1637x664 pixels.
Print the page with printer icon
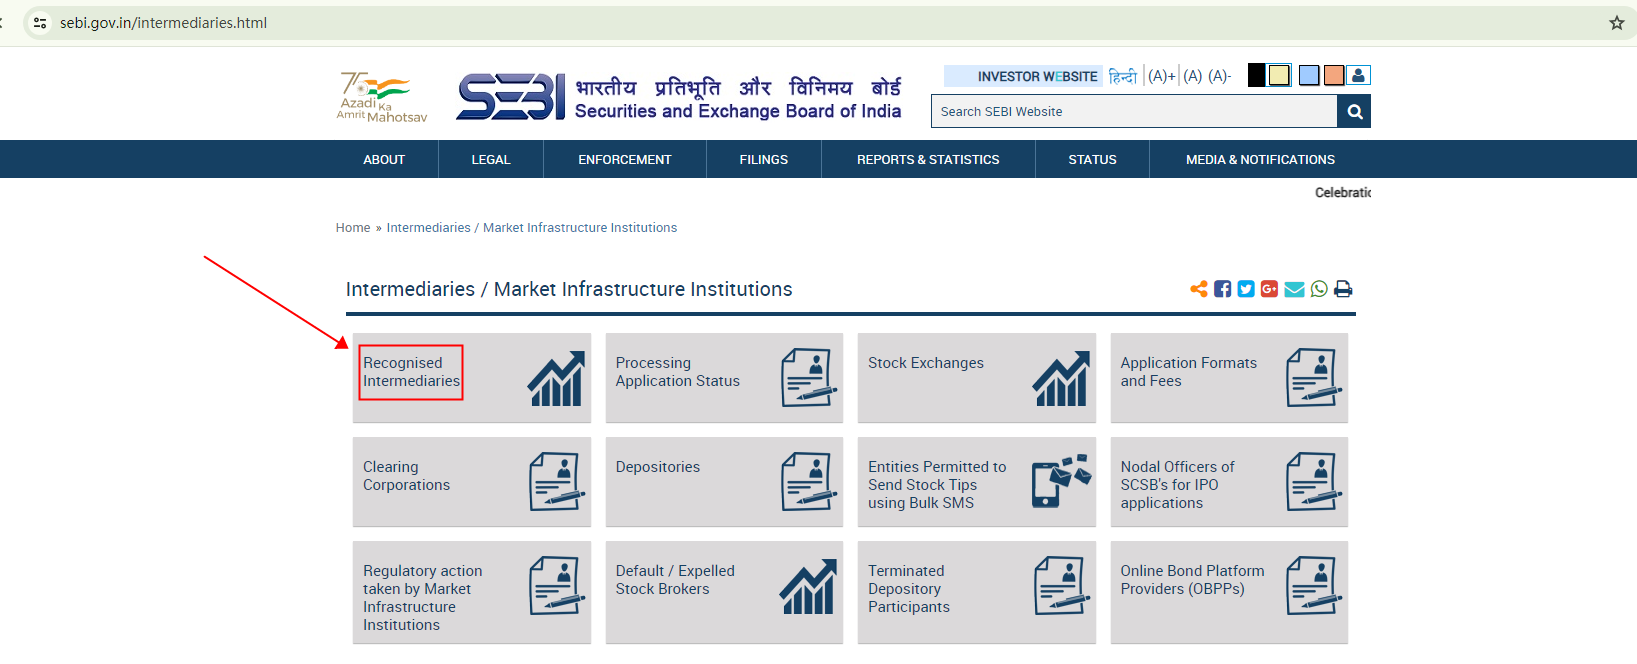(1343, 289)
